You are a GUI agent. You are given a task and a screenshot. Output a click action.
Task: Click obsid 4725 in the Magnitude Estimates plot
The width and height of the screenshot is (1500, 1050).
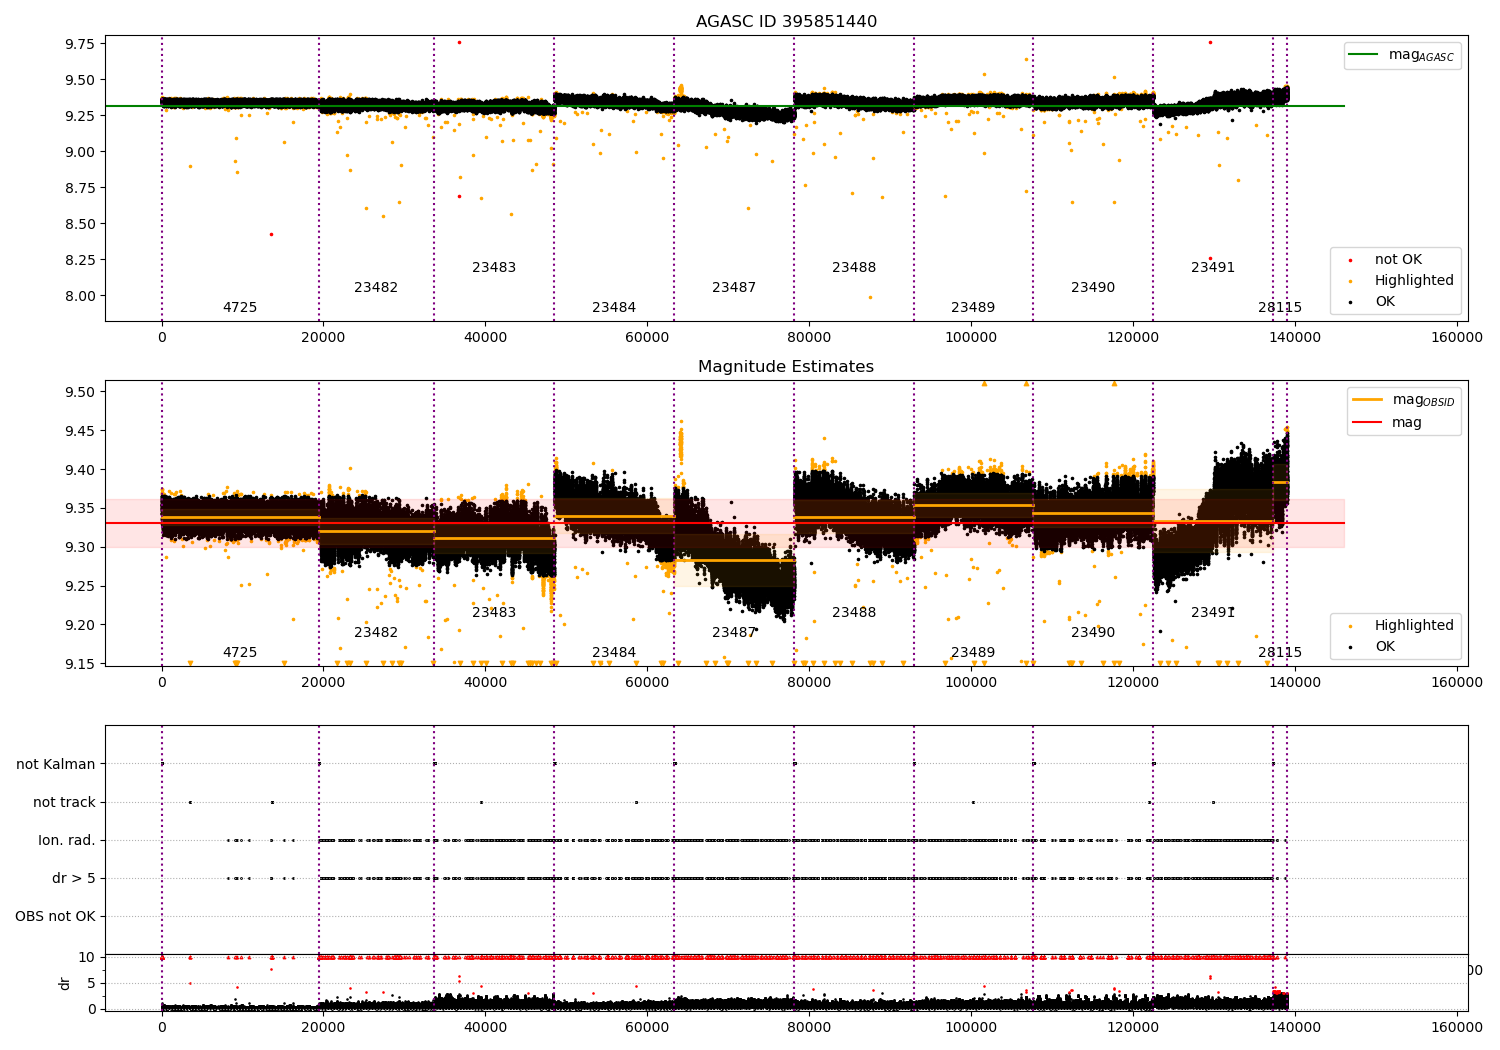click(240, 653)
